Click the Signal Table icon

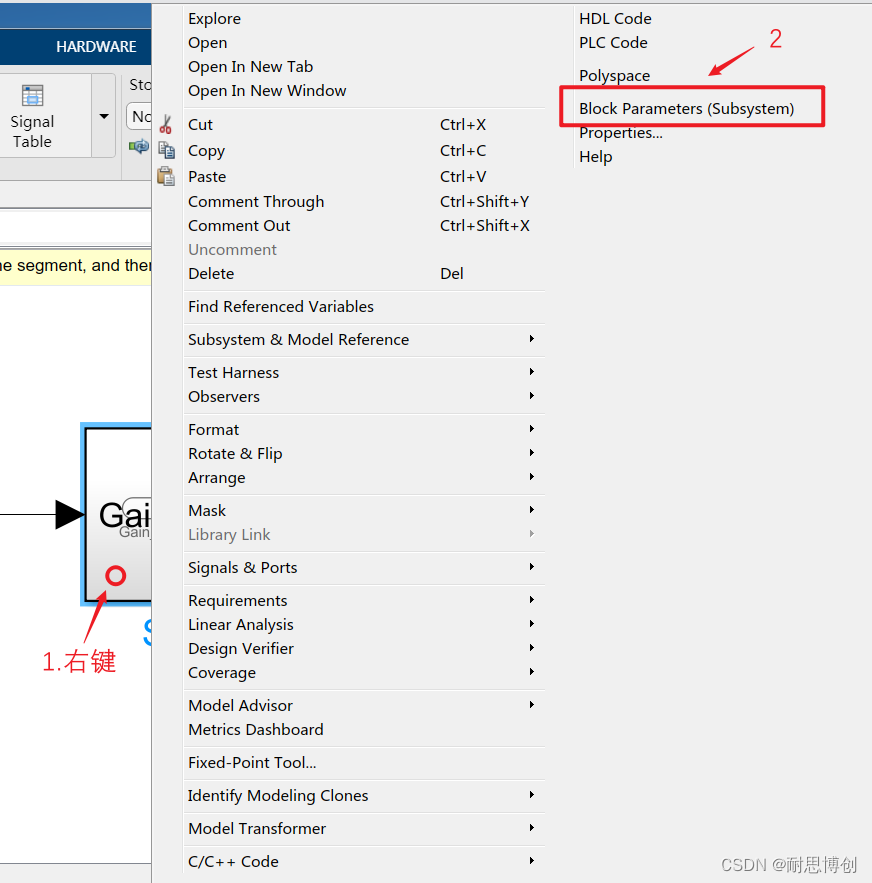pyautogui.click(x=32, y=96)
